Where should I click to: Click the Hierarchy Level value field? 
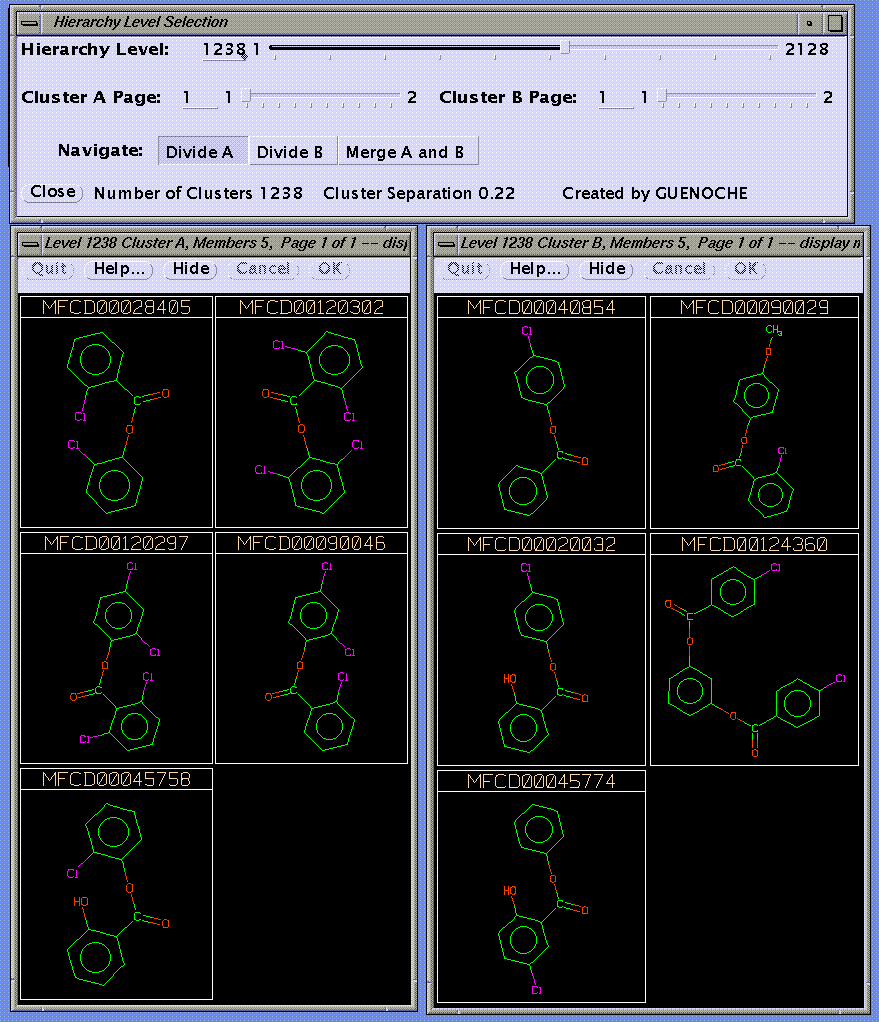click(224, 49)
